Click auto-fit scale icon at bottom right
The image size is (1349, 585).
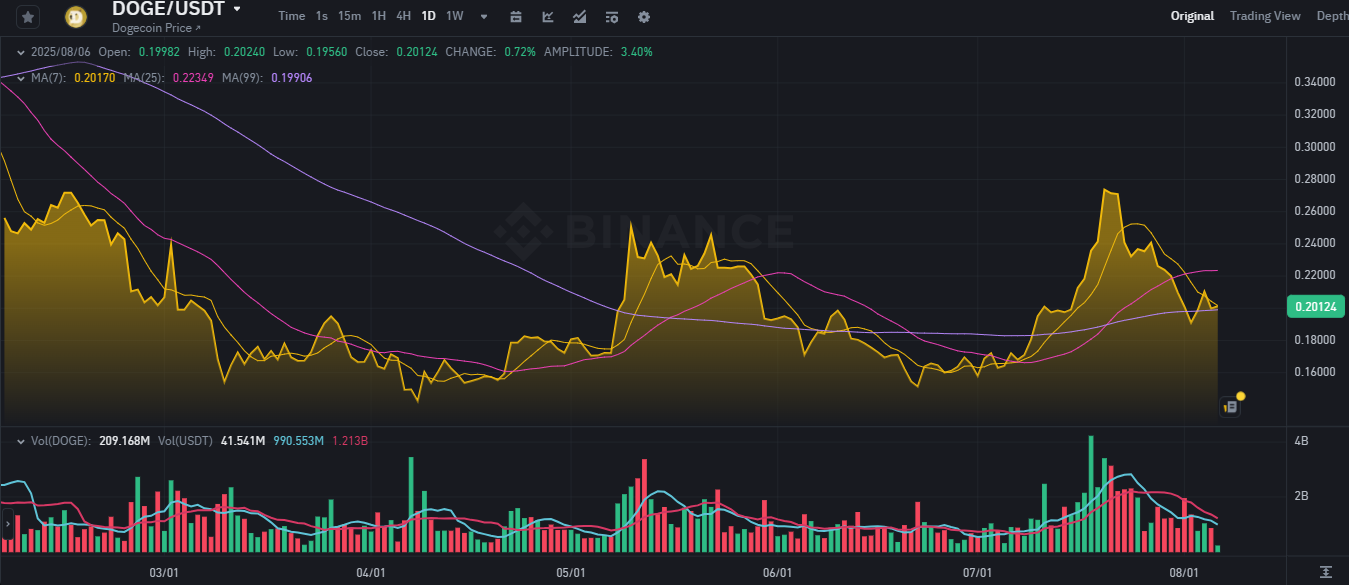pos(1326,572)
